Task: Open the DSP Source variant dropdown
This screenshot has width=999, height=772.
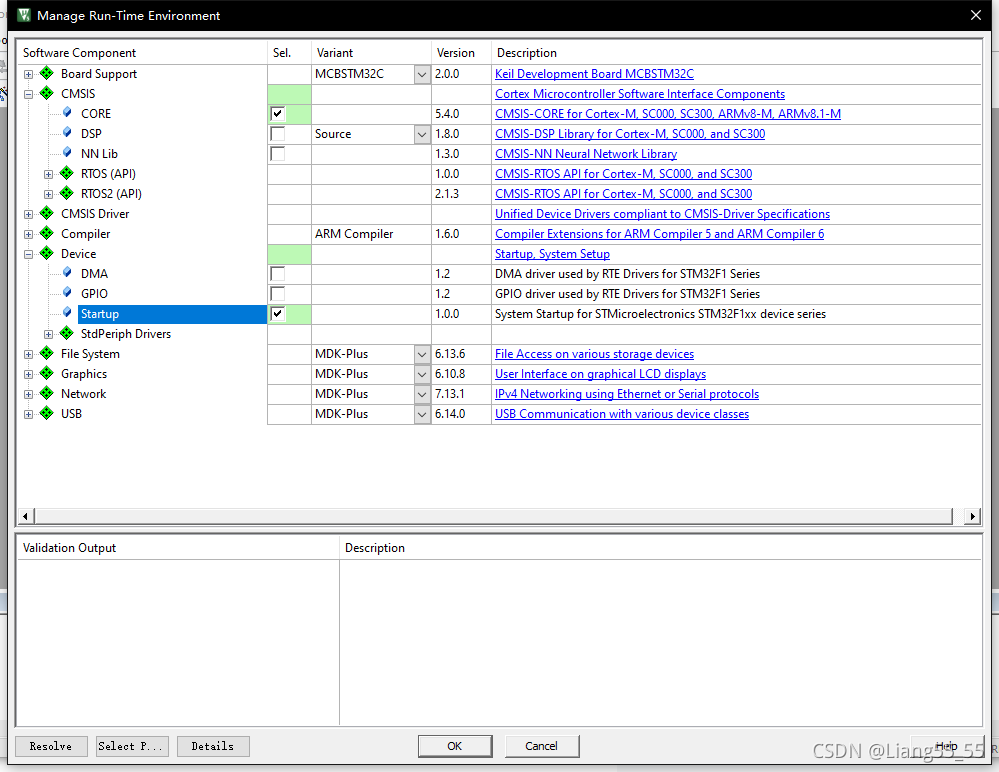Action: click(422, 134)
